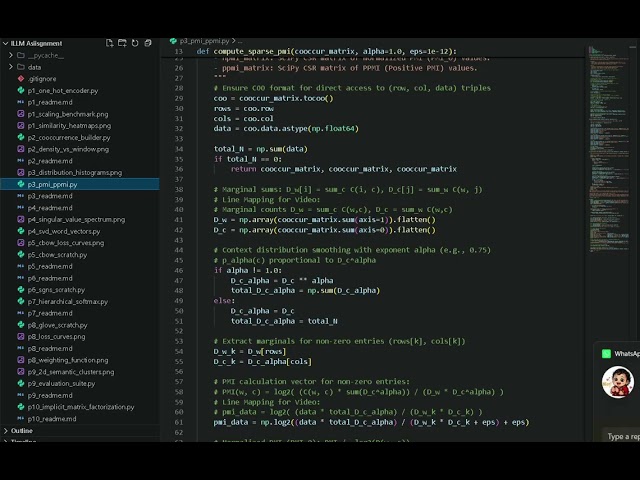Click the Python file icon beside p3_pmi_ppmi.py breadcrumb
The height and width of the screenshot is (480, 640).
173,41
